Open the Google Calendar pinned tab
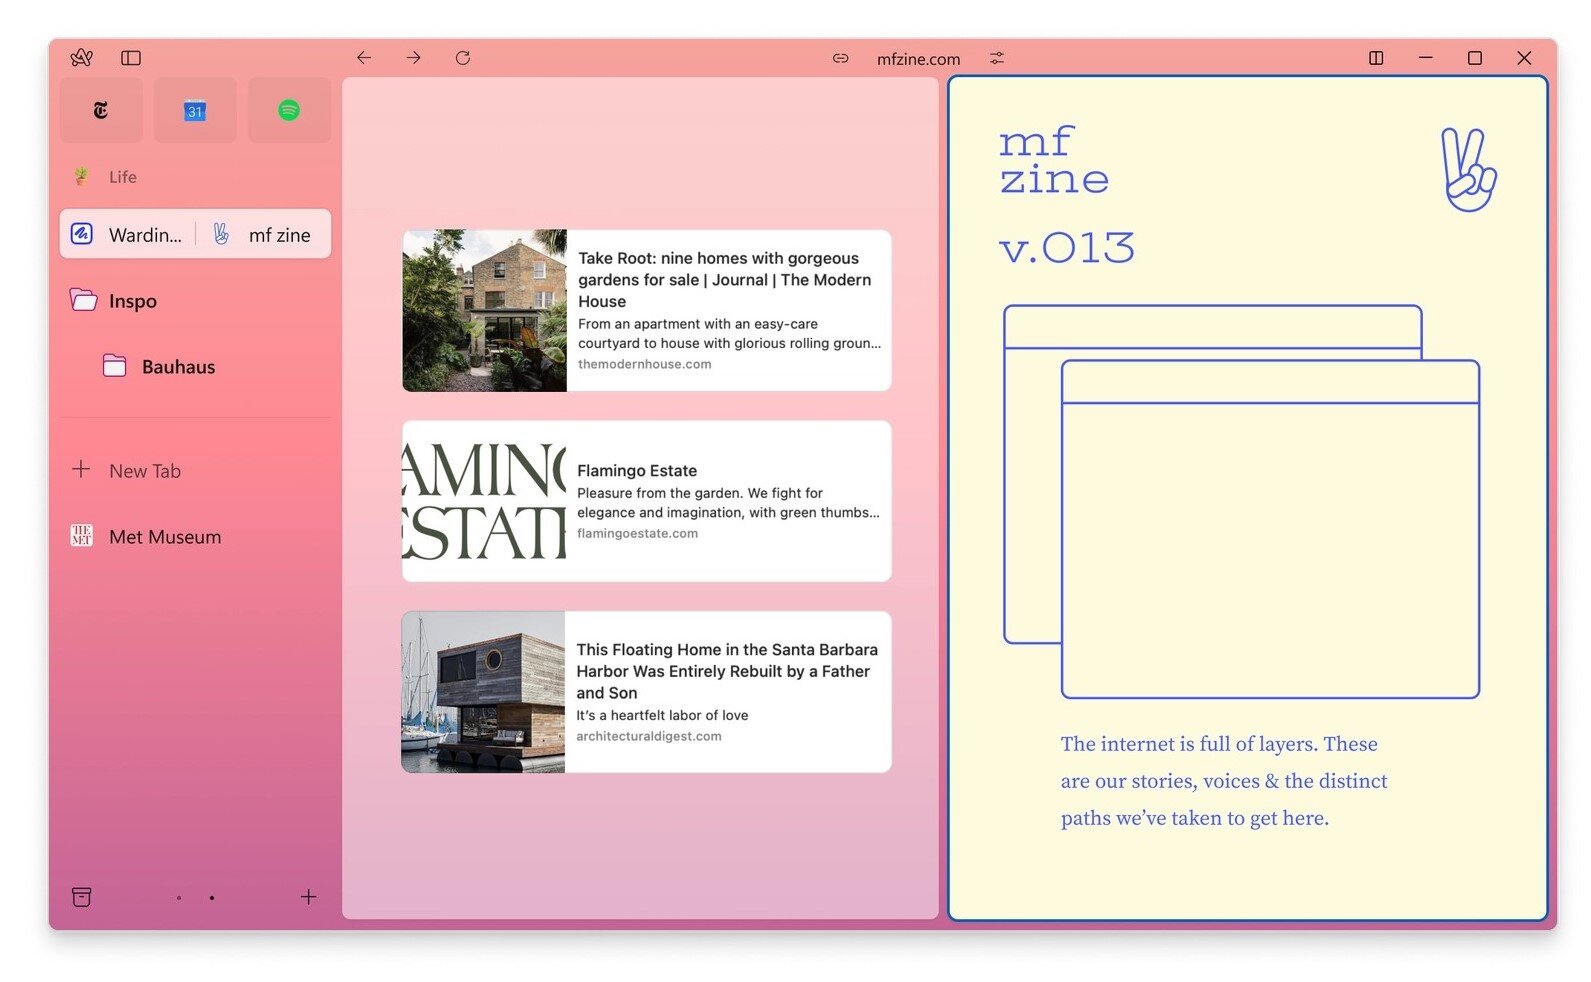 [x=195, y=110]
